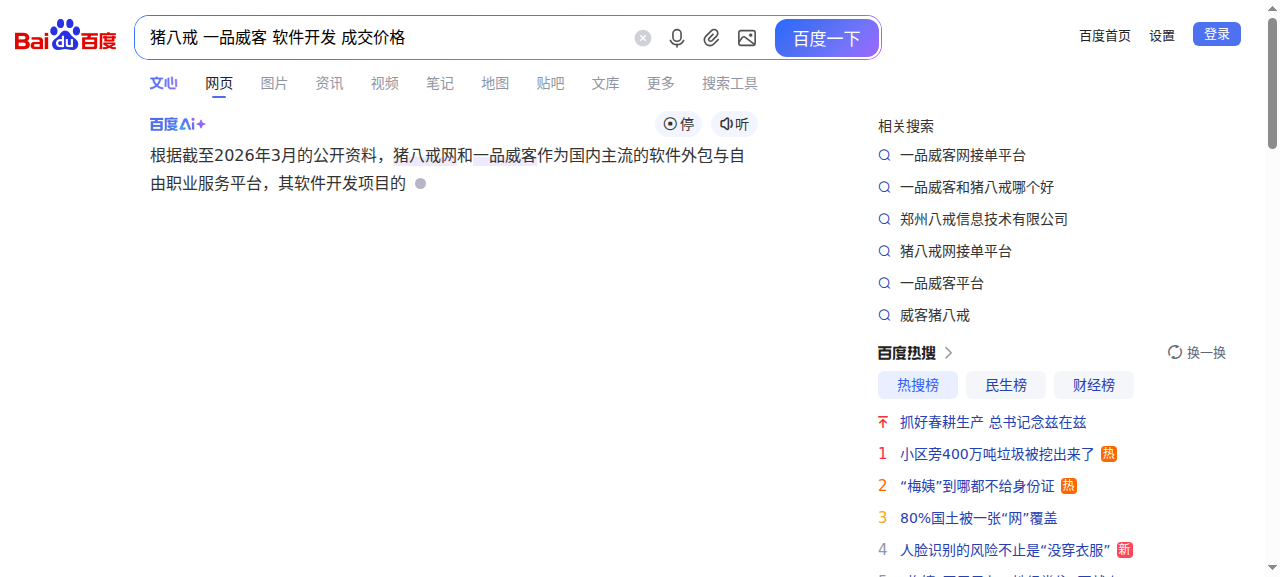Screen dimensions: 1280x577
Task: Open image search camera icon
Action: (x=746, y=38)
